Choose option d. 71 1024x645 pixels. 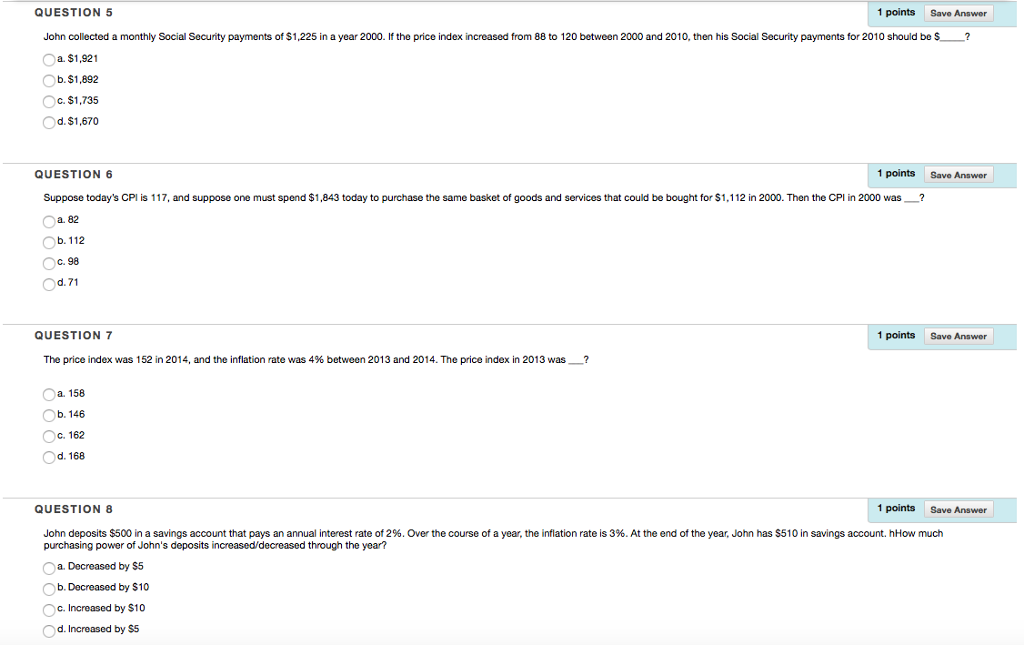click(48, 283)
